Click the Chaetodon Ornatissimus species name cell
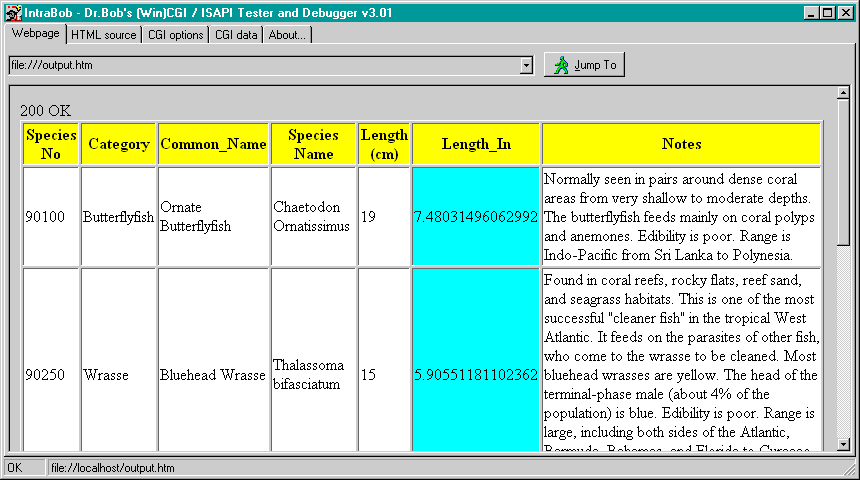 point(312,216)
